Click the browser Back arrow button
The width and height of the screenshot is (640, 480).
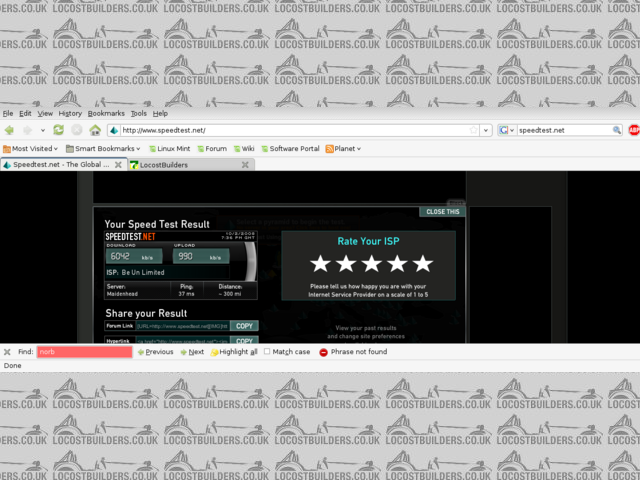pos(9,130)
